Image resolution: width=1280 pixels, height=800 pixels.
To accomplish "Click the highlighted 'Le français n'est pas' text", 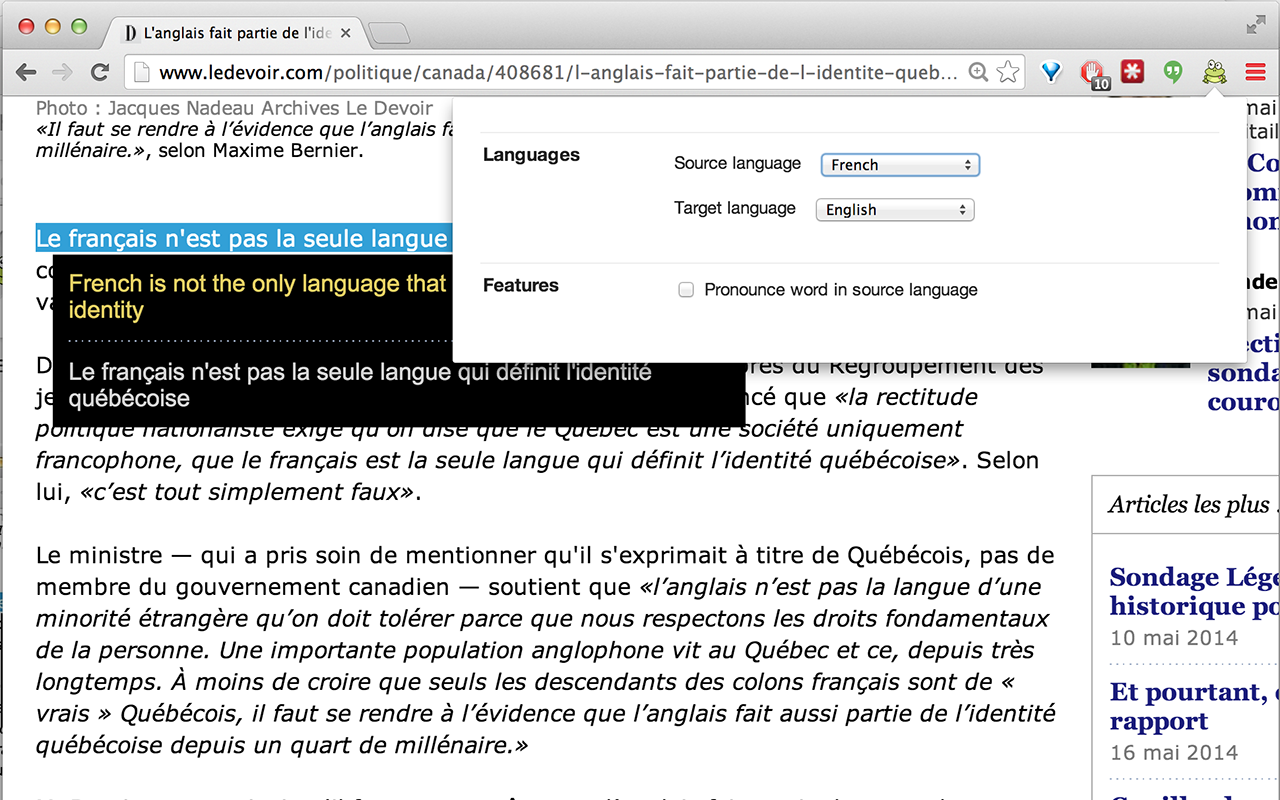I will tap(244, 238).
